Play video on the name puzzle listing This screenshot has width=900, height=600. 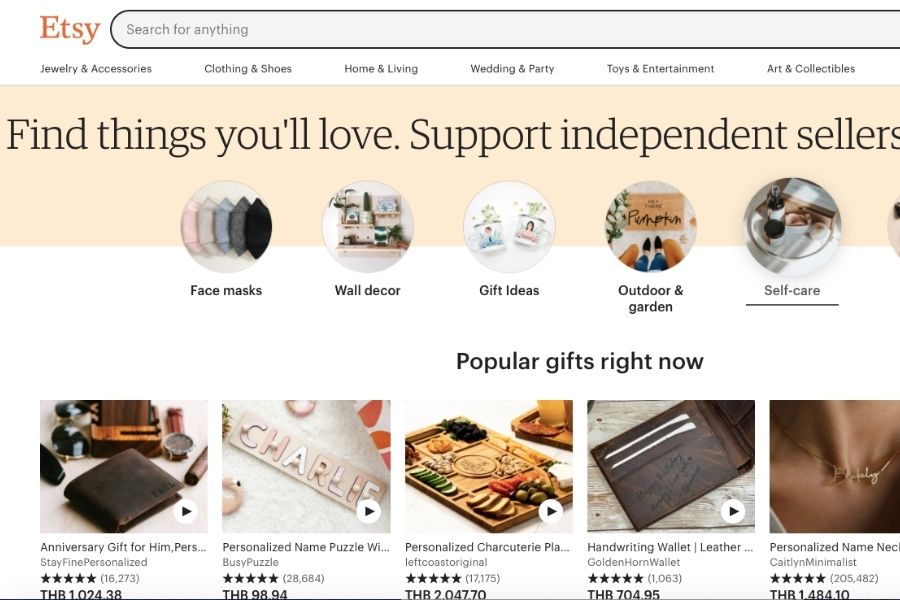(369, 512)
